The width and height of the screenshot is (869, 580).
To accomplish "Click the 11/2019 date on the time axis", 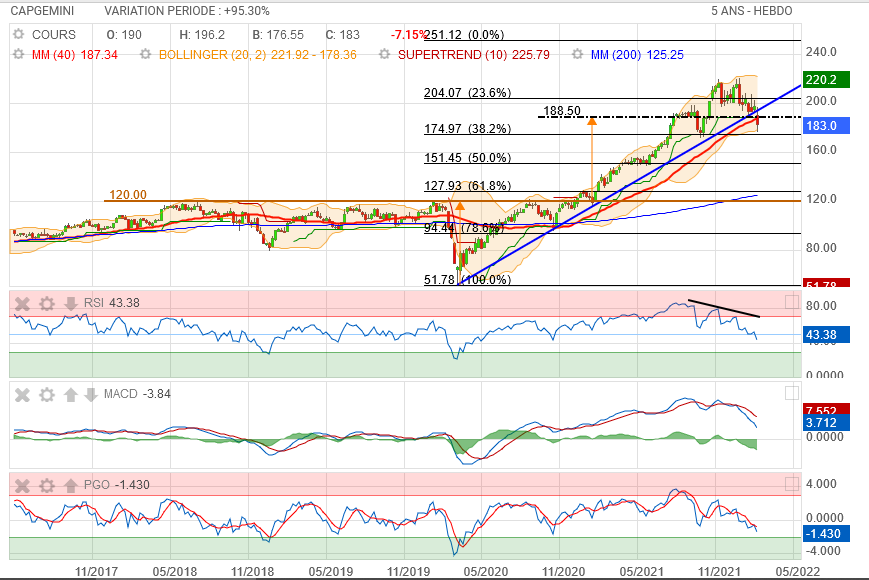I will pyautogui.click(x=408, y=571).
